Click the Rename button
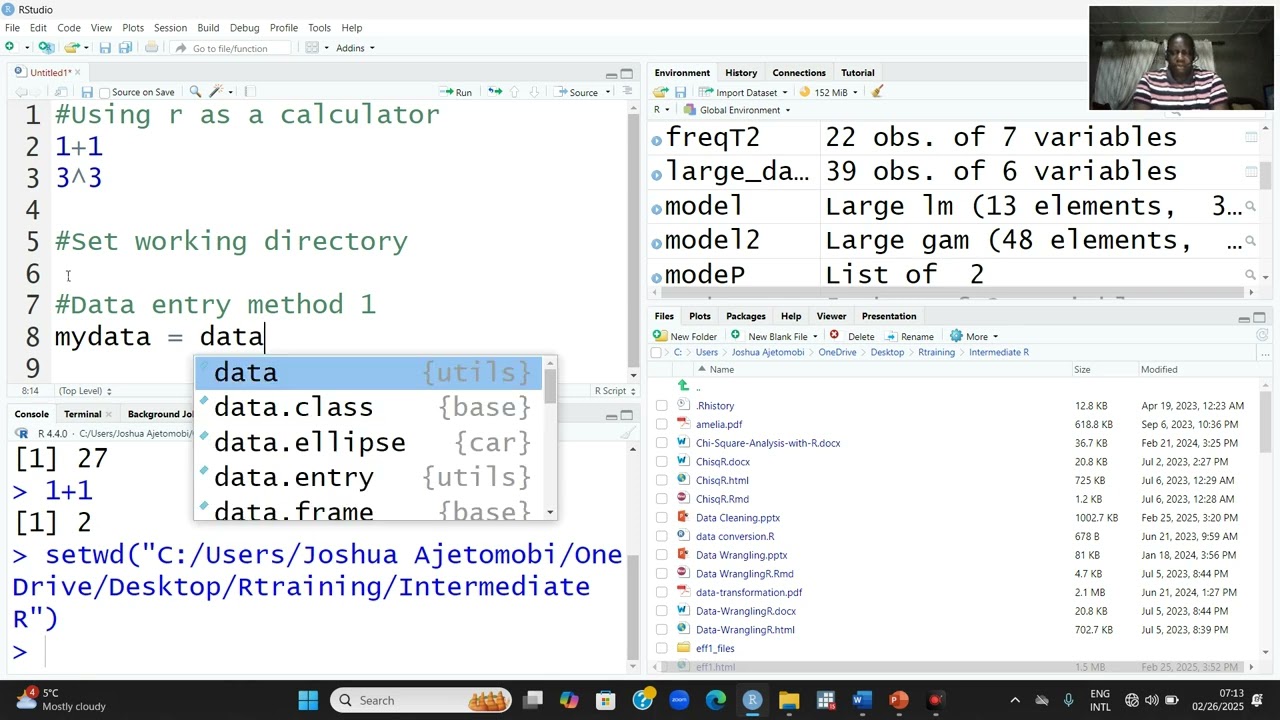Viewport: 1280px width, 720px height. coord(909,336)
